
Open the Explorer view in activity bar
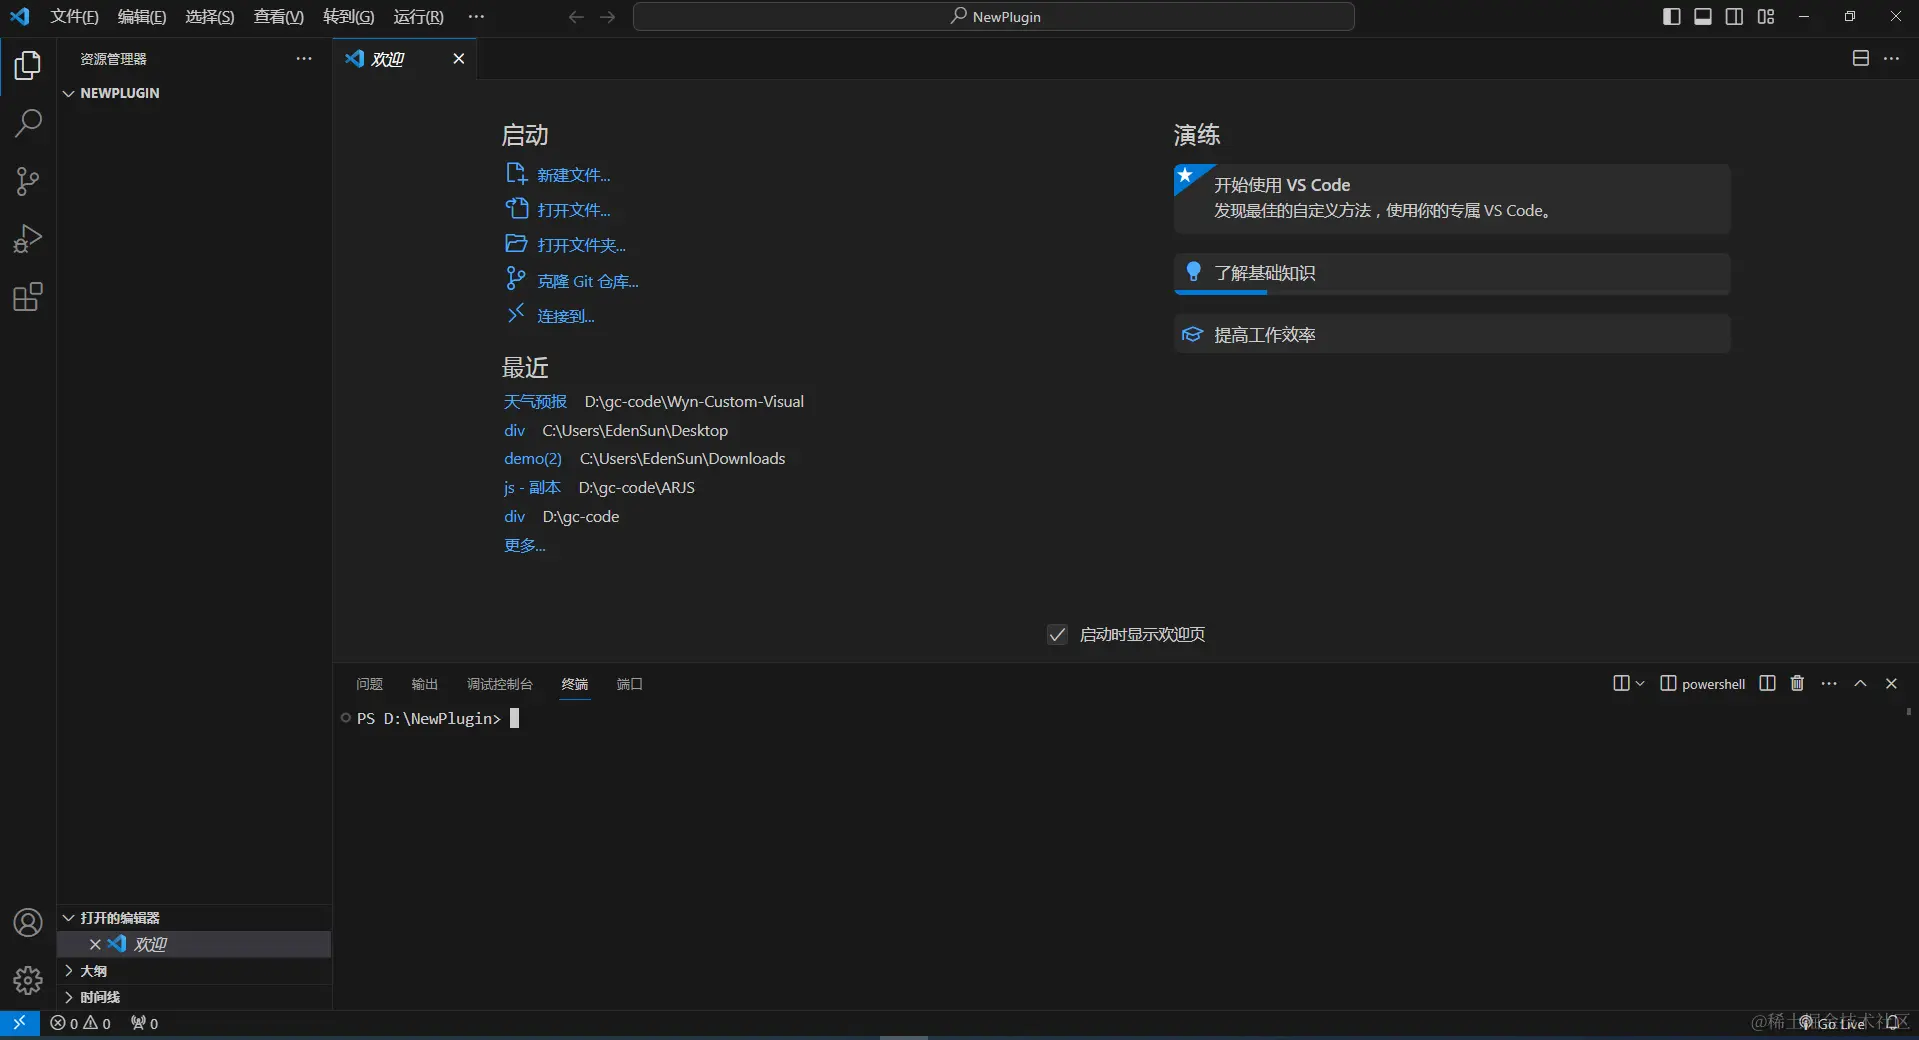tap(28, 66)
